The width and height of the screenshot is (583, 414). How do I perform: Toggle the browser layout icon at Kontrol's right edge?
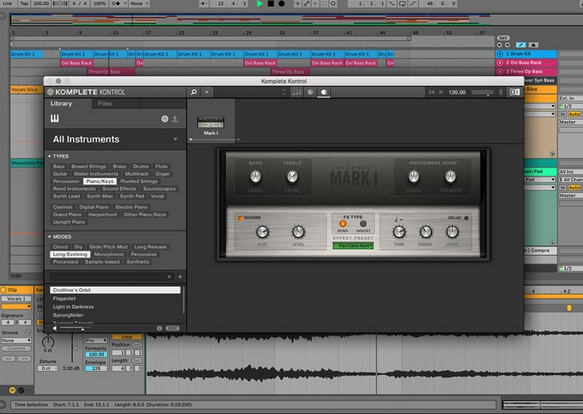click(x=515, y=92)
